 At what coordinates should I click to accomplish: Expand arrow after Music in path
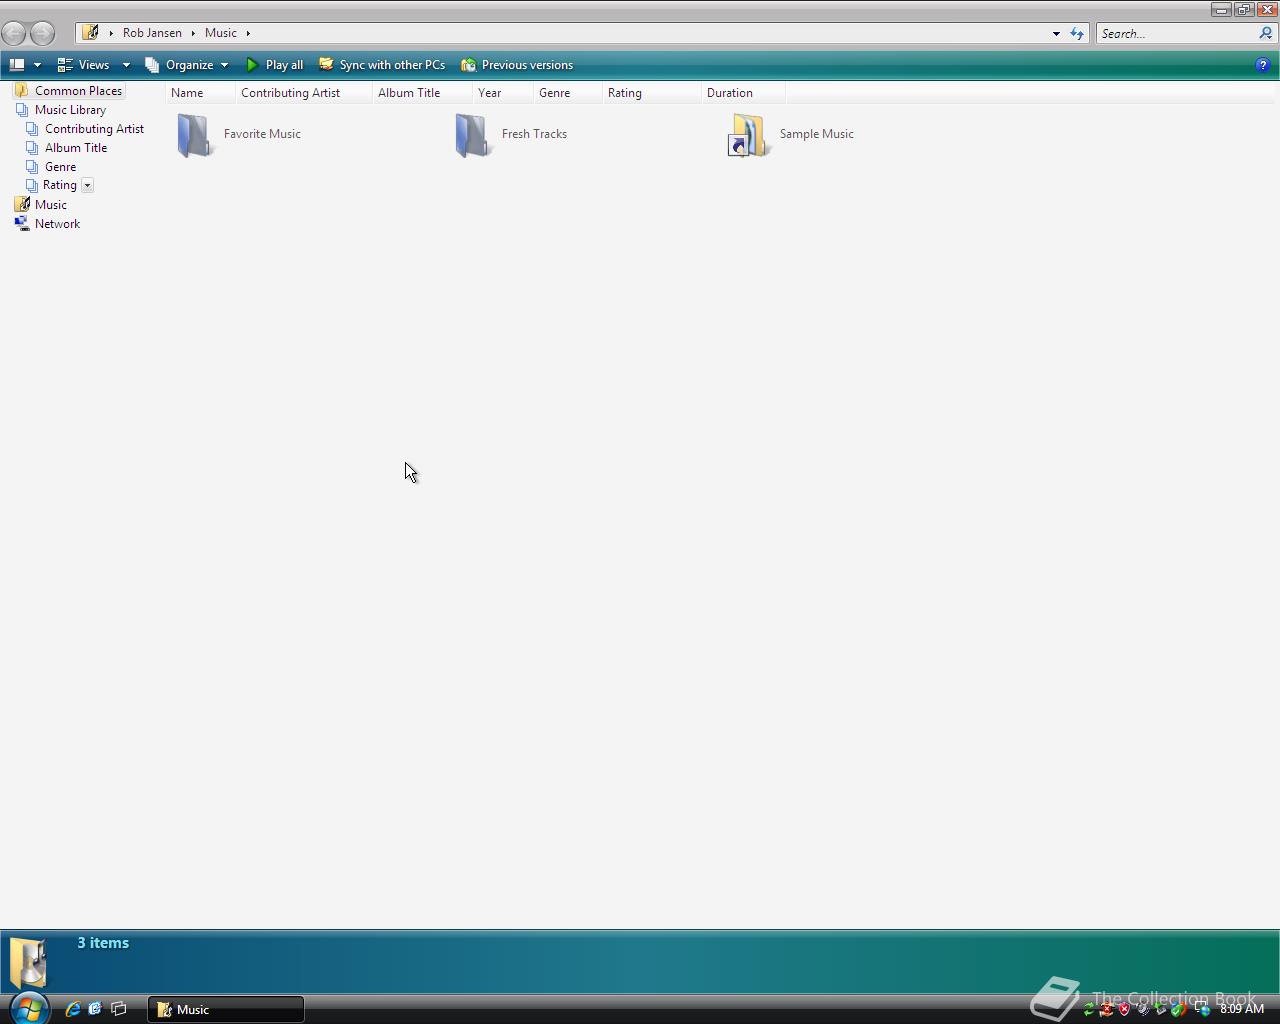pyautogui.click(x=248, y=33)
